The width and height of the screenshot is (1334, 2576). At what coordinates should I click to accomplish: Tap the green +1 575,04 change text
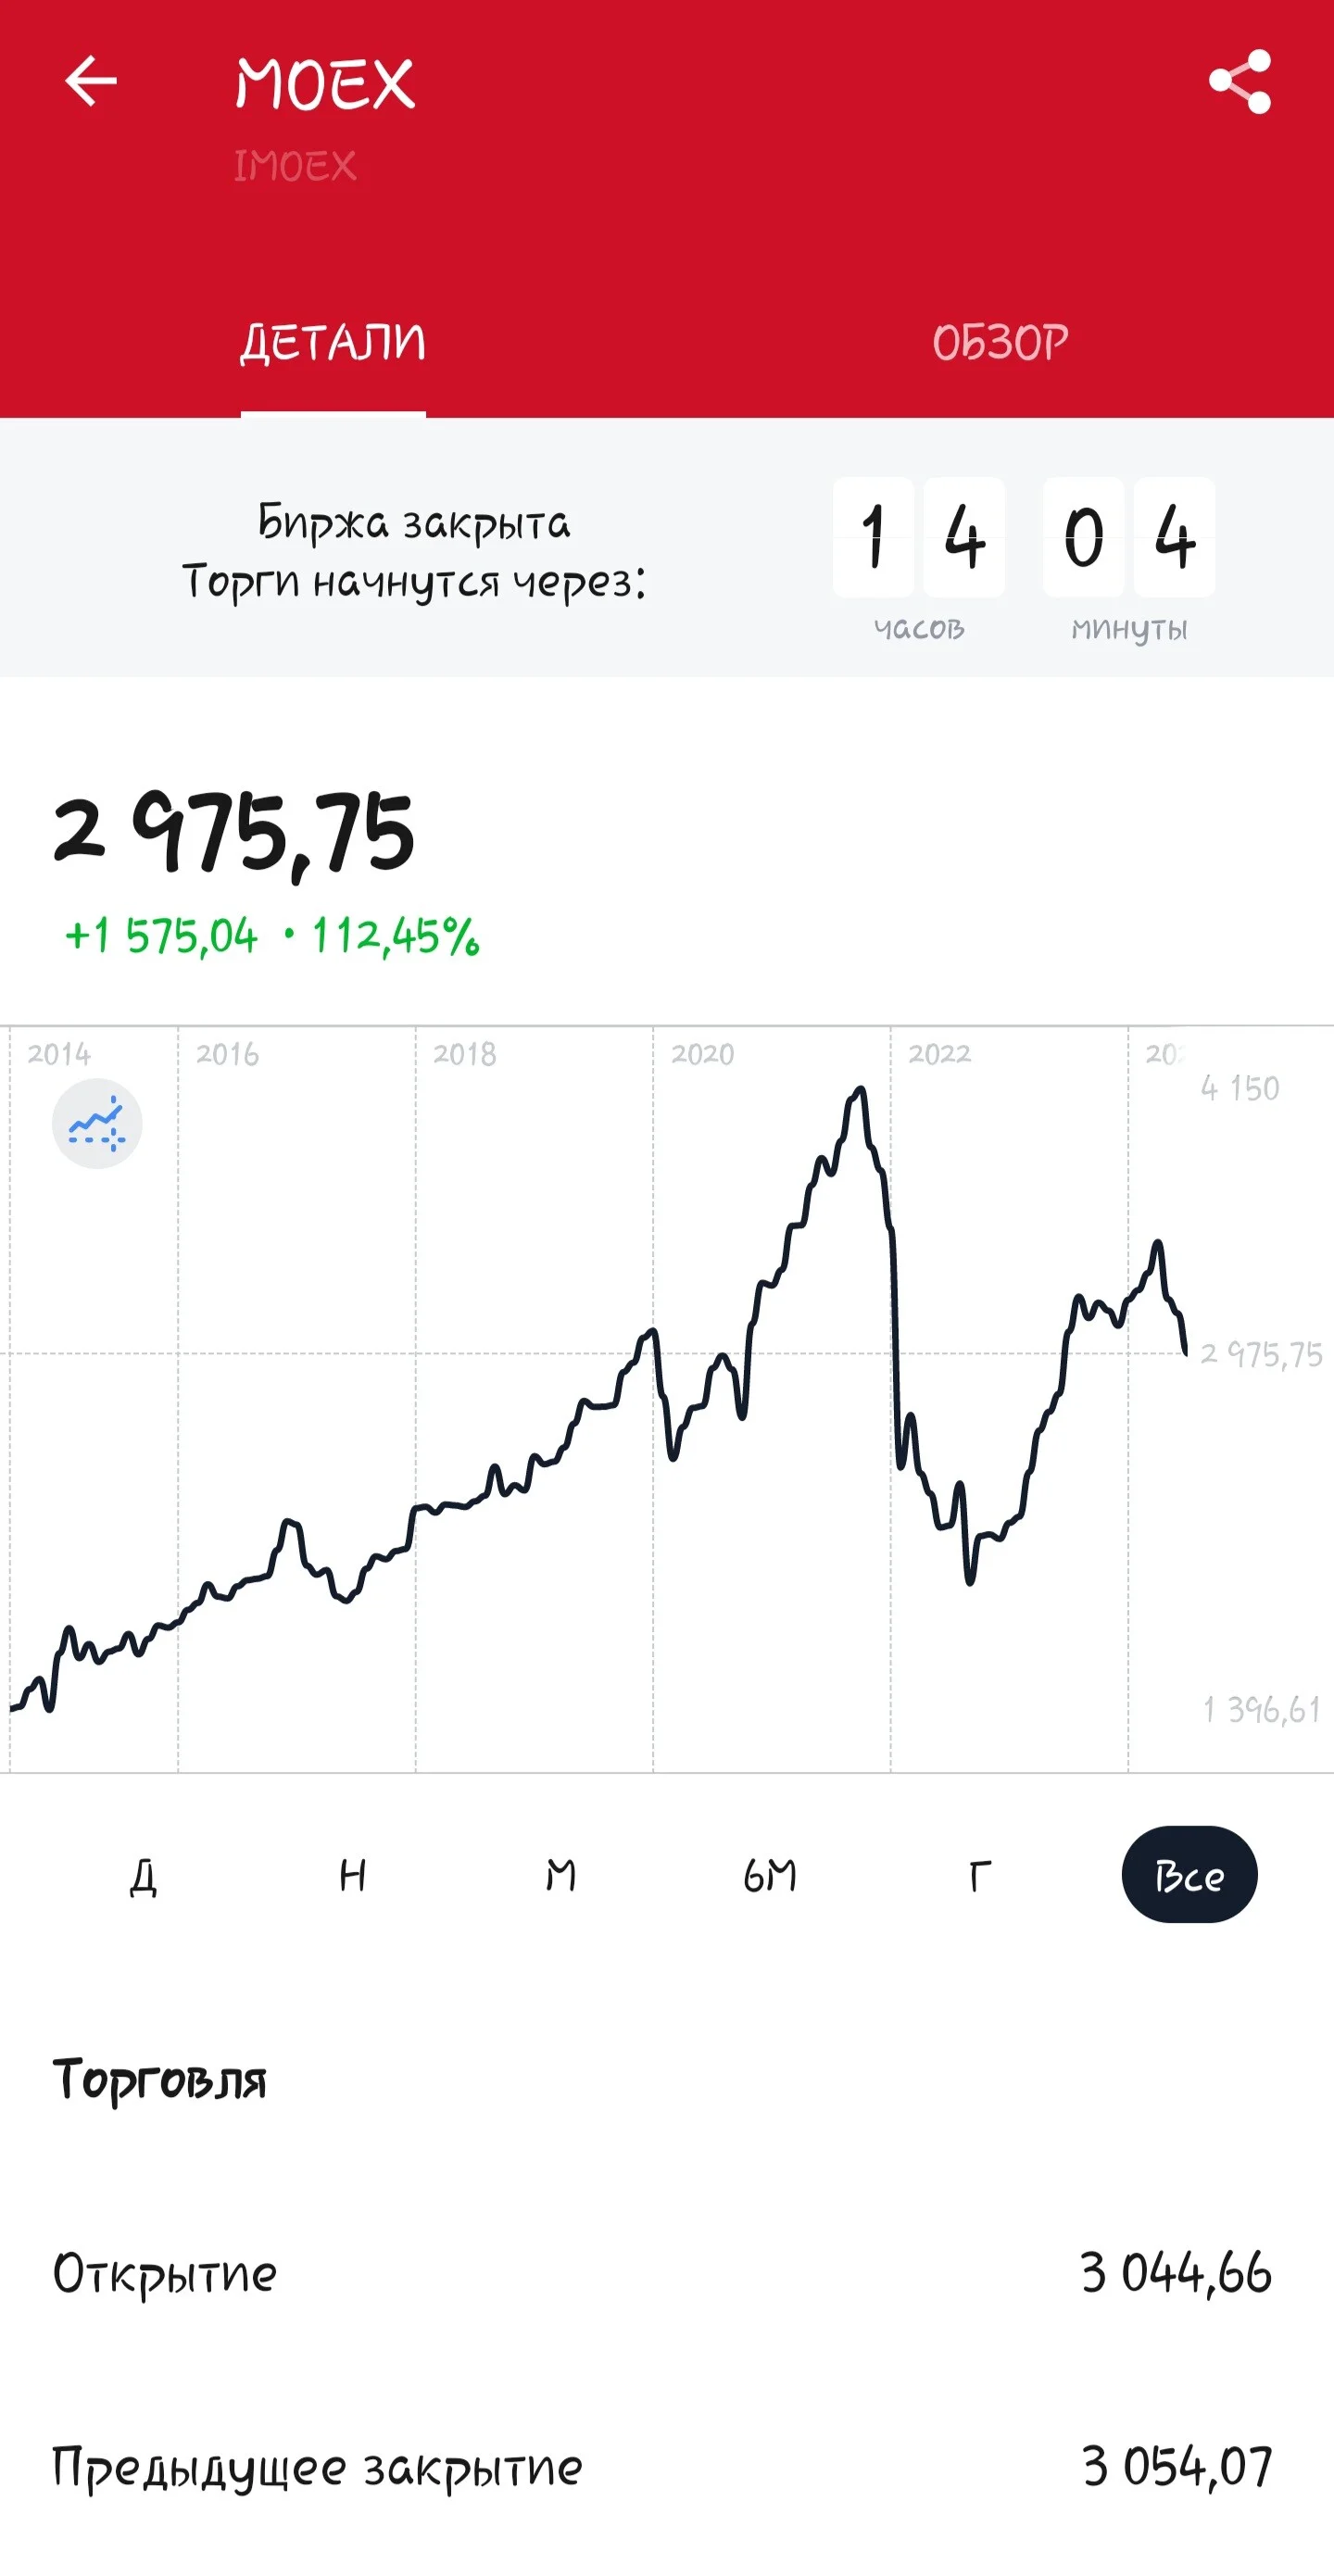click(161, 937)
